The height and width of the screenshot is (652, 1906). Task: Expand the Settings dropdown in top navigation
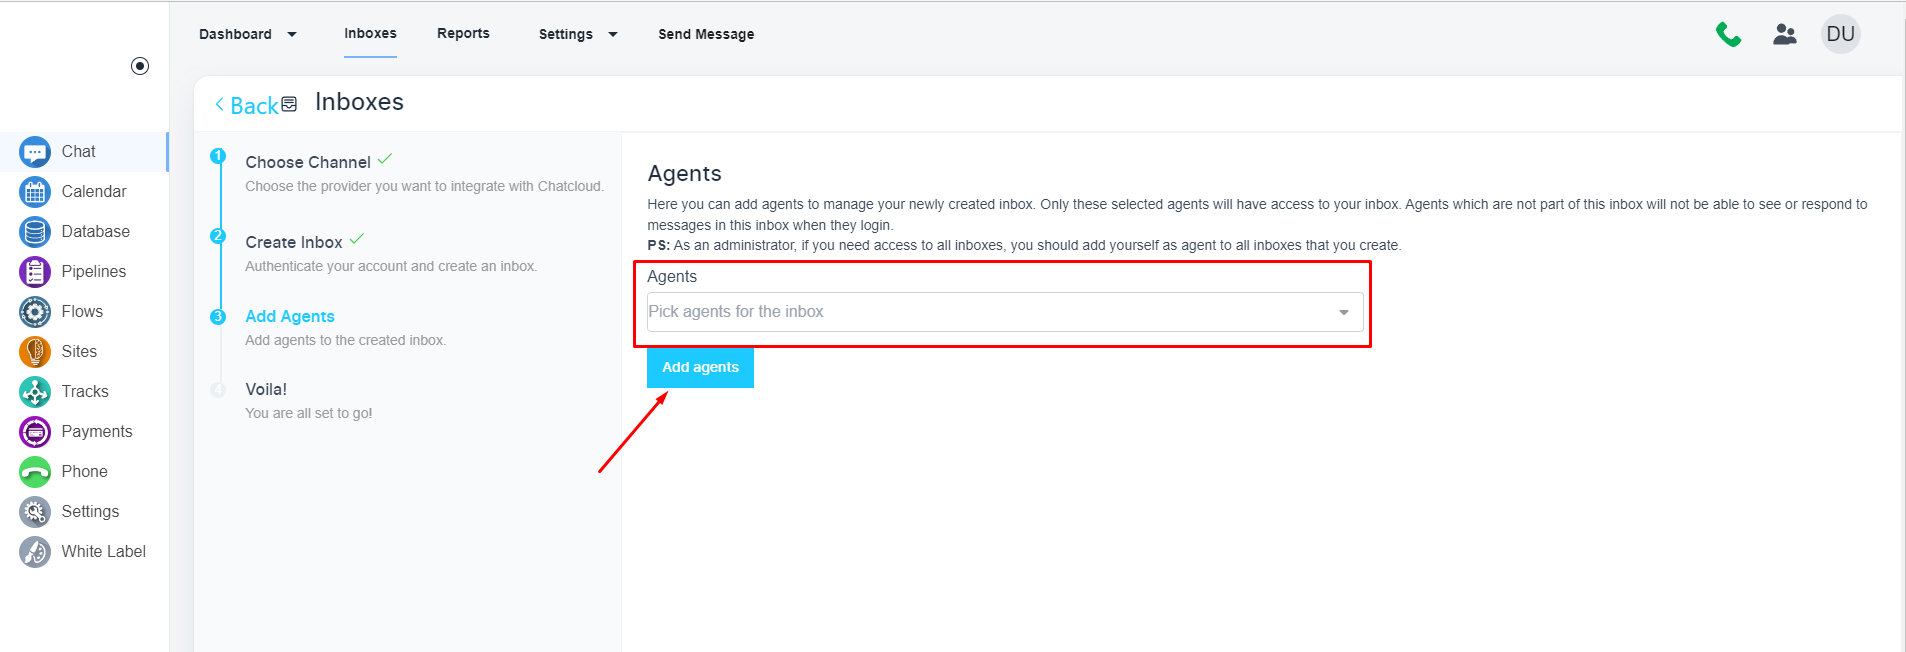tap(578, 34)
